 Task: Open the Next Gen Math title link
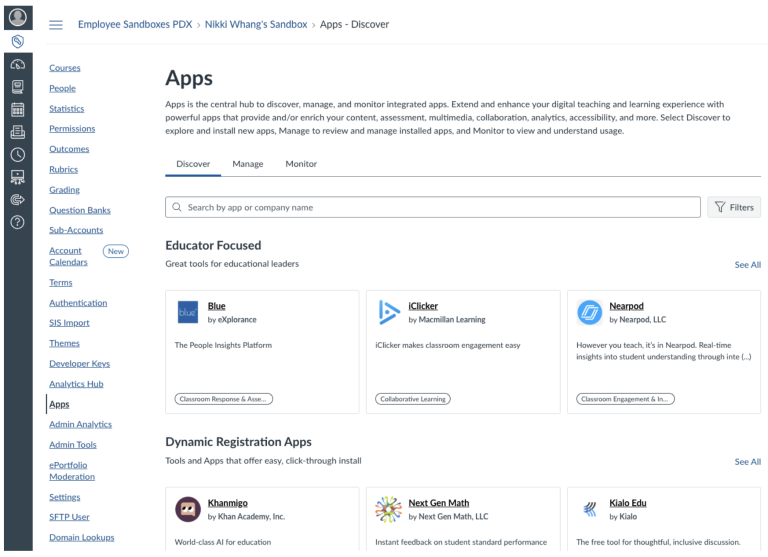[x=439, y=503]
